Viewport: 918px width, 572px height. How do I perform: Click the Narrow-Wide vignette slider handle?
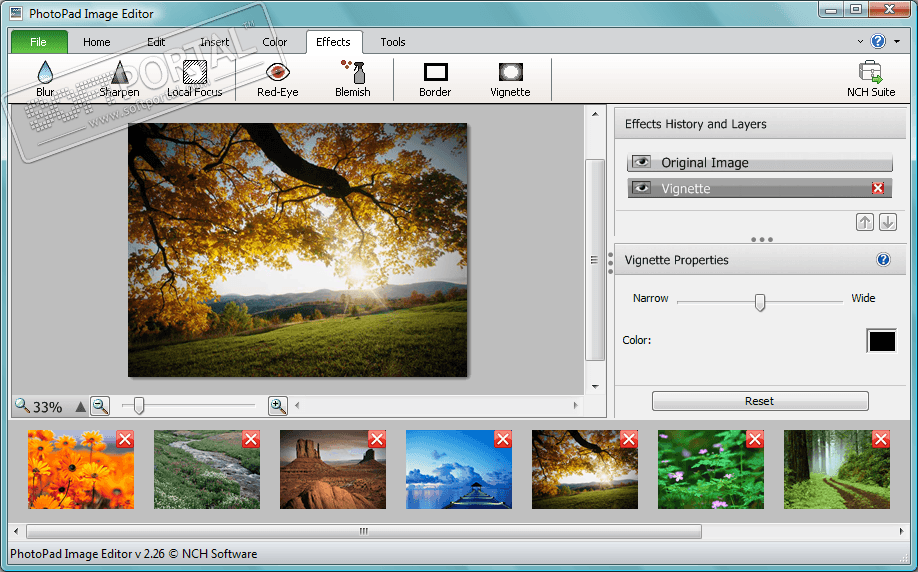point(760,302)
